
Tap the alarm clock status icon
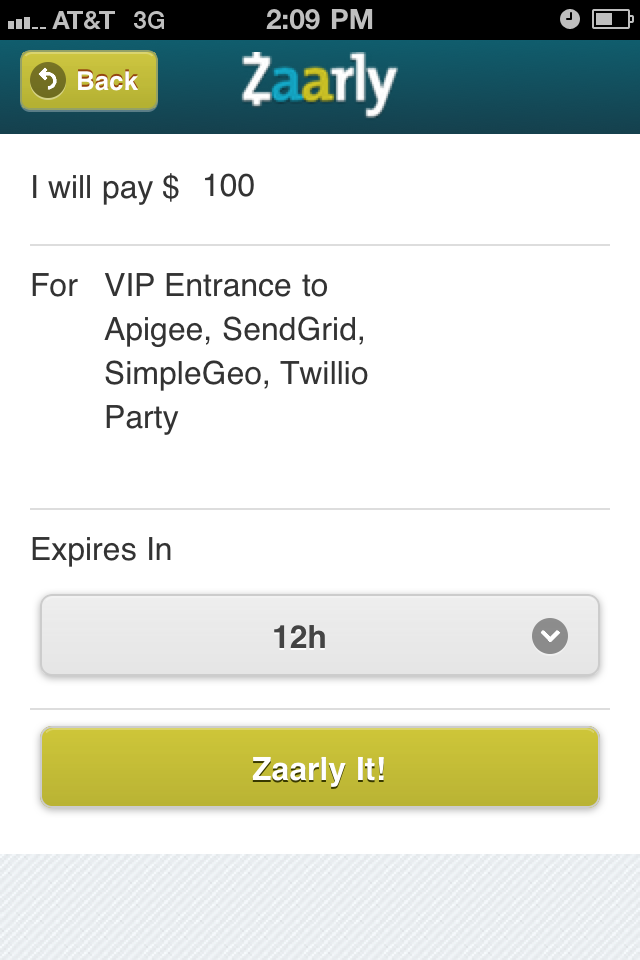point(569,19)
